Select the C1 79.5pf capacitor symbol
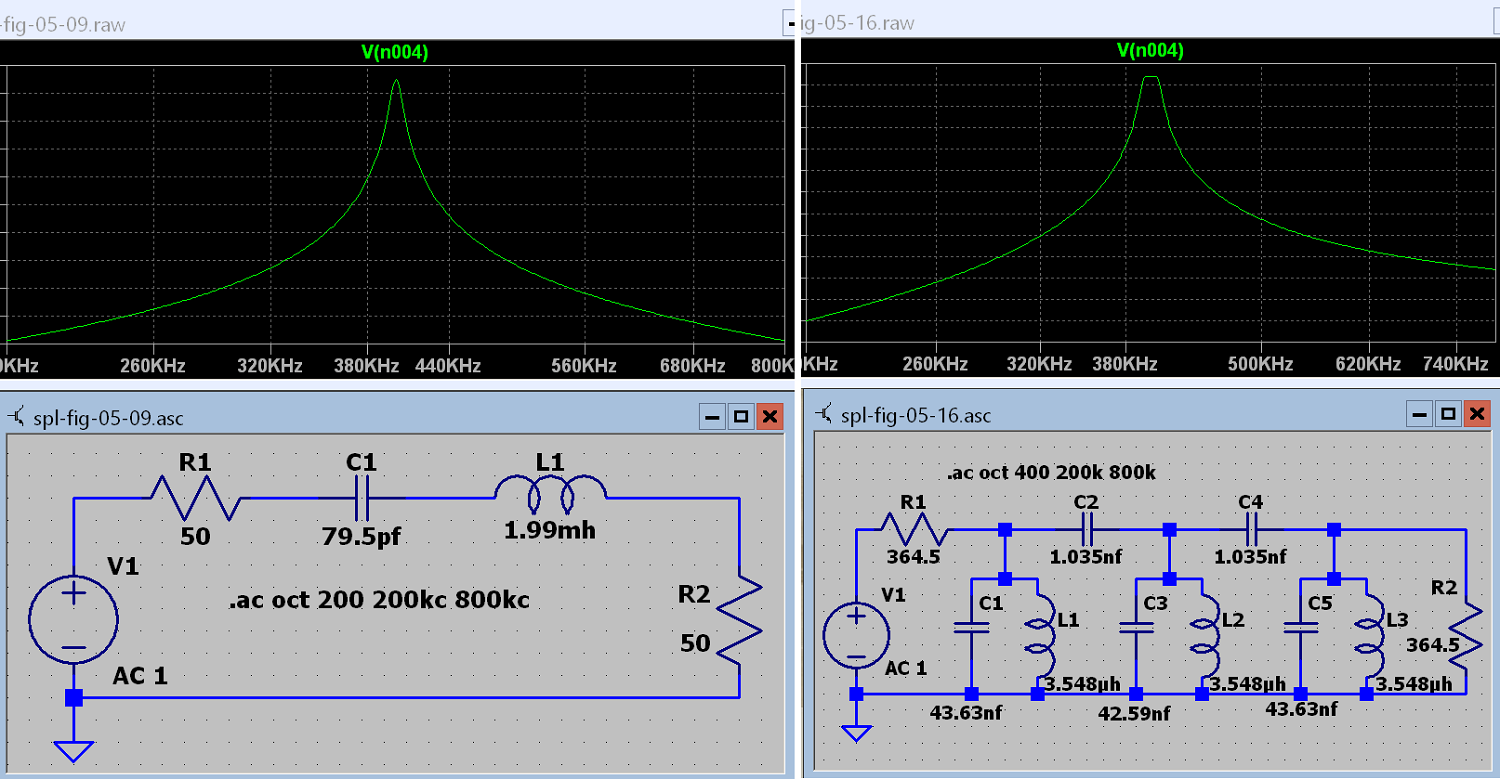Viewport: 1500px width, 779px height. [x=362, y=497]
